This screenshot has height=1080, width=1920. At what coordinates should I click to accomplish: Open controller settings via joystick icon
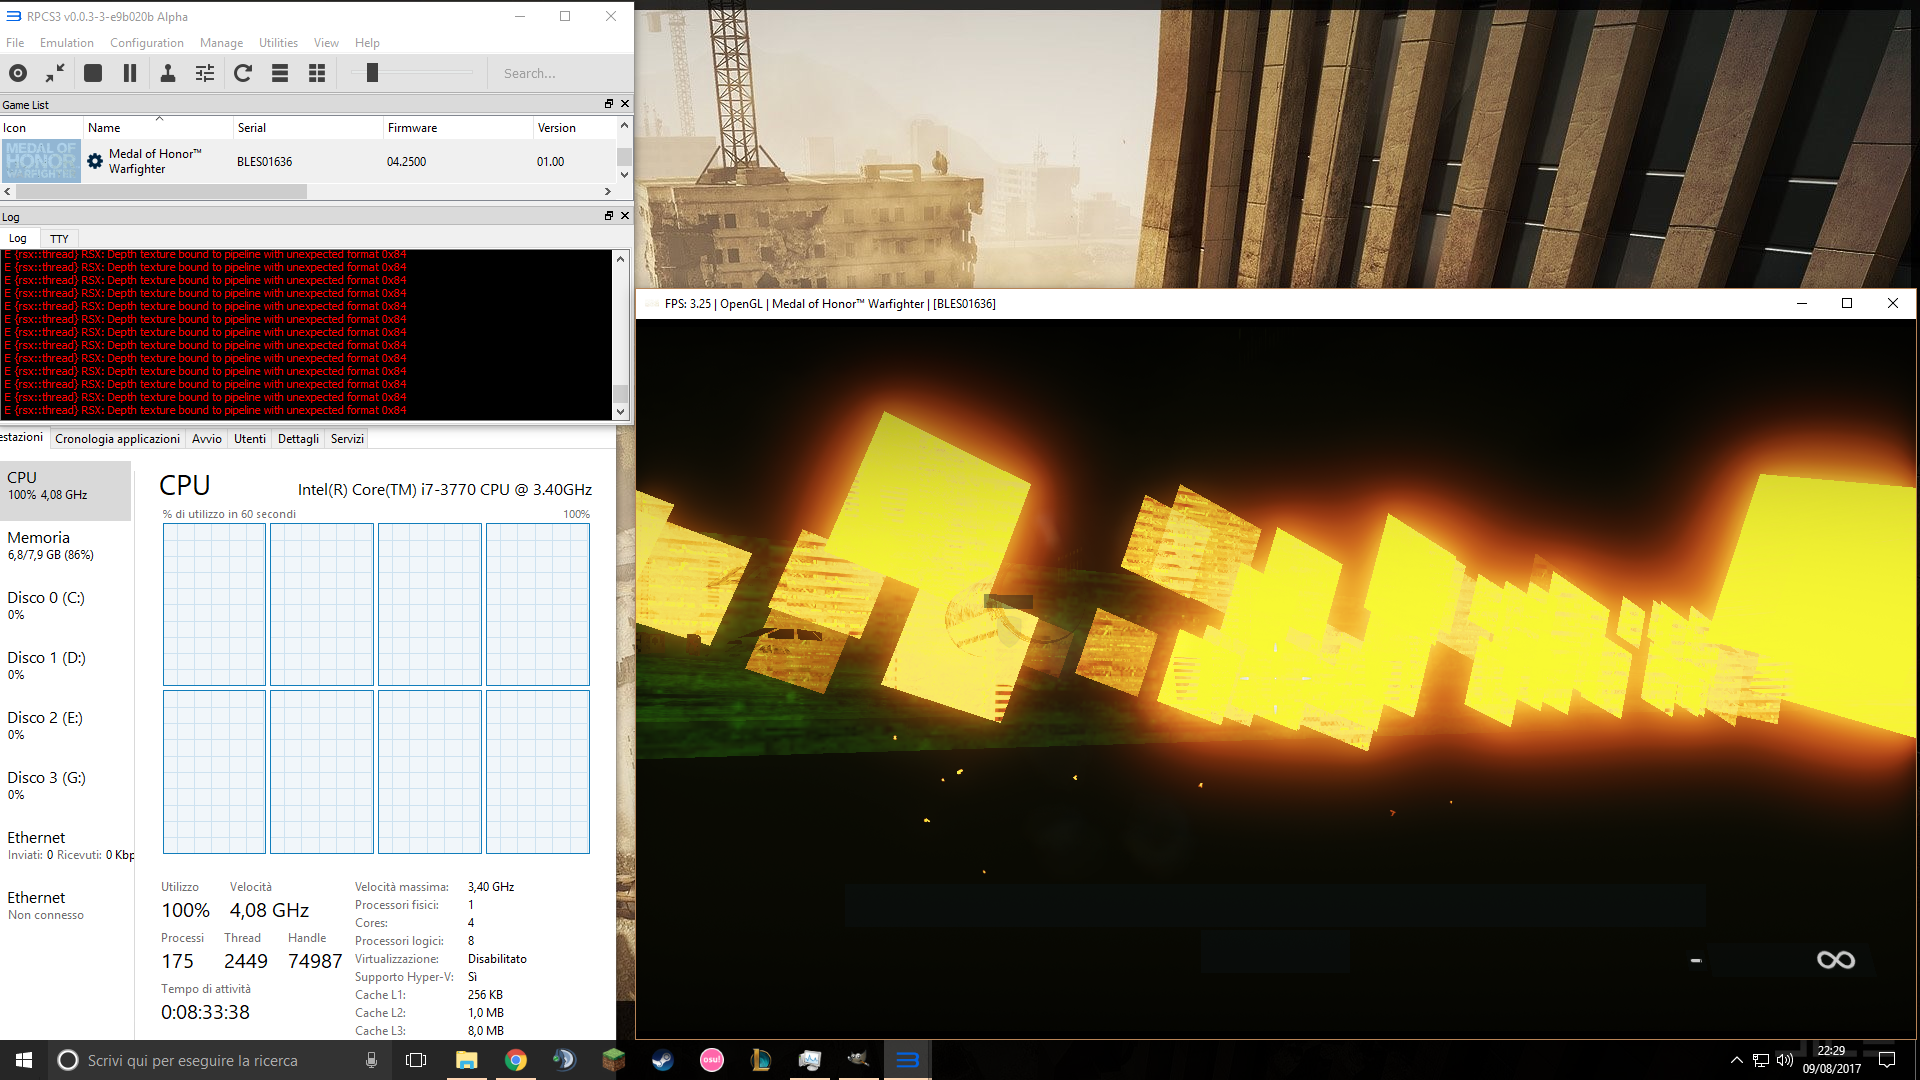point(168,73)
